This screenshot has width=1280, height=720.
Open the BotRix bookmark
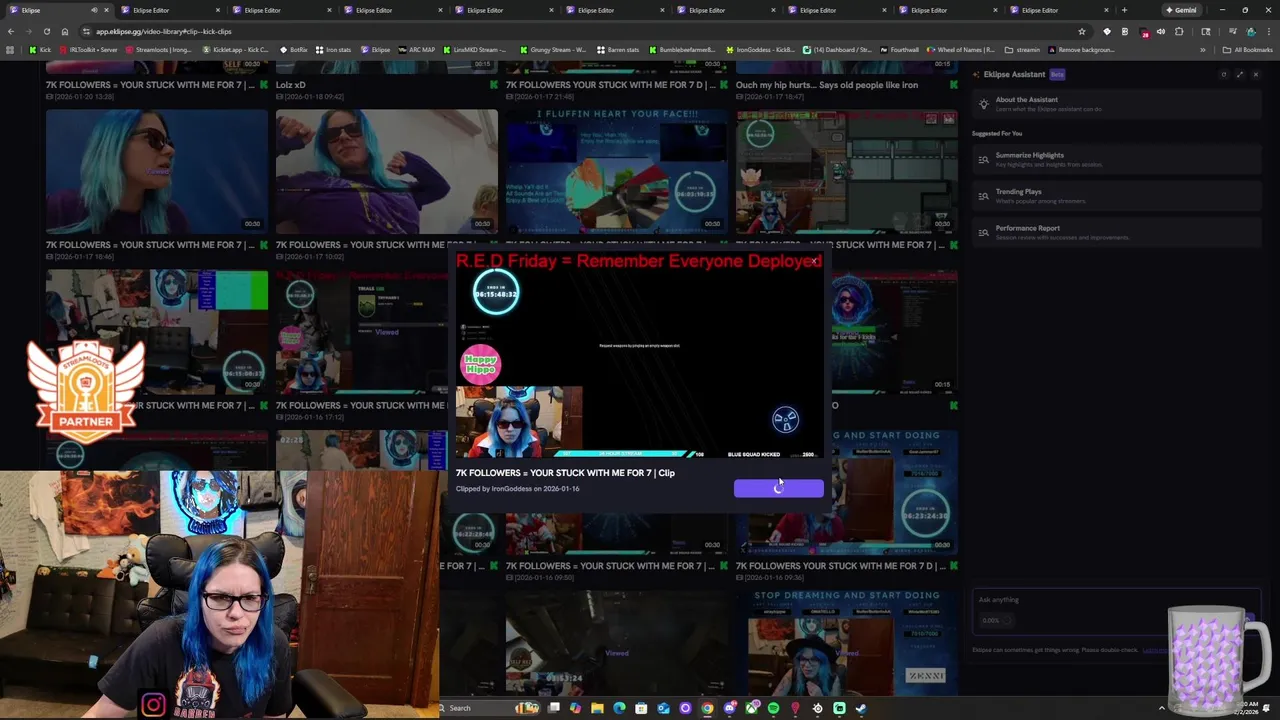click(x=293, y=49)
